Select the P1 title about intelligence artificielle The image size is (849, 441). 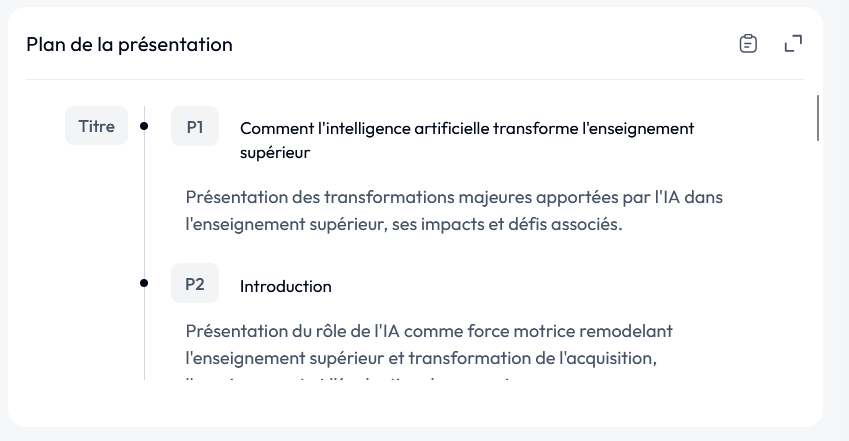click(467, 140)
